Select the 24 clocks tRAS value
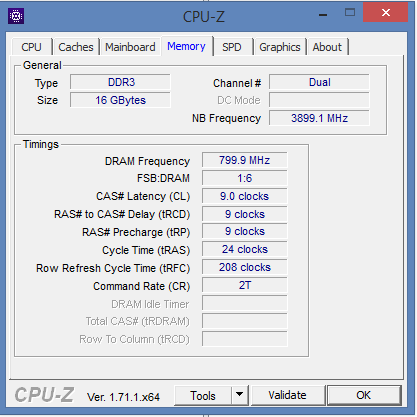The width and height of the screenshot is (417, 417). (245, 249)
